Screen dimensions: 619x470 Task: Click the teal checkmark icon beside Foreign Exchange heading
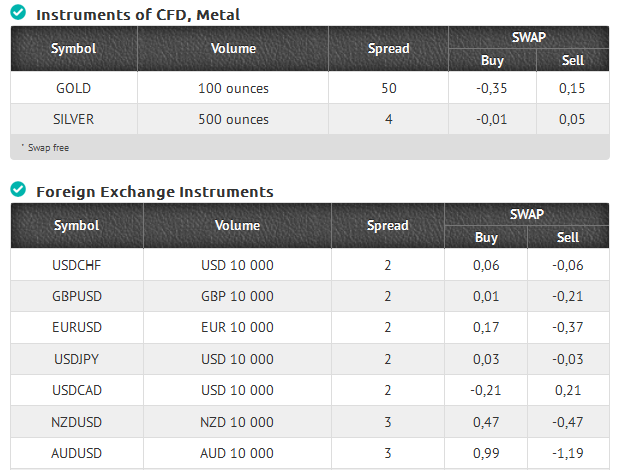pos(18,189)
